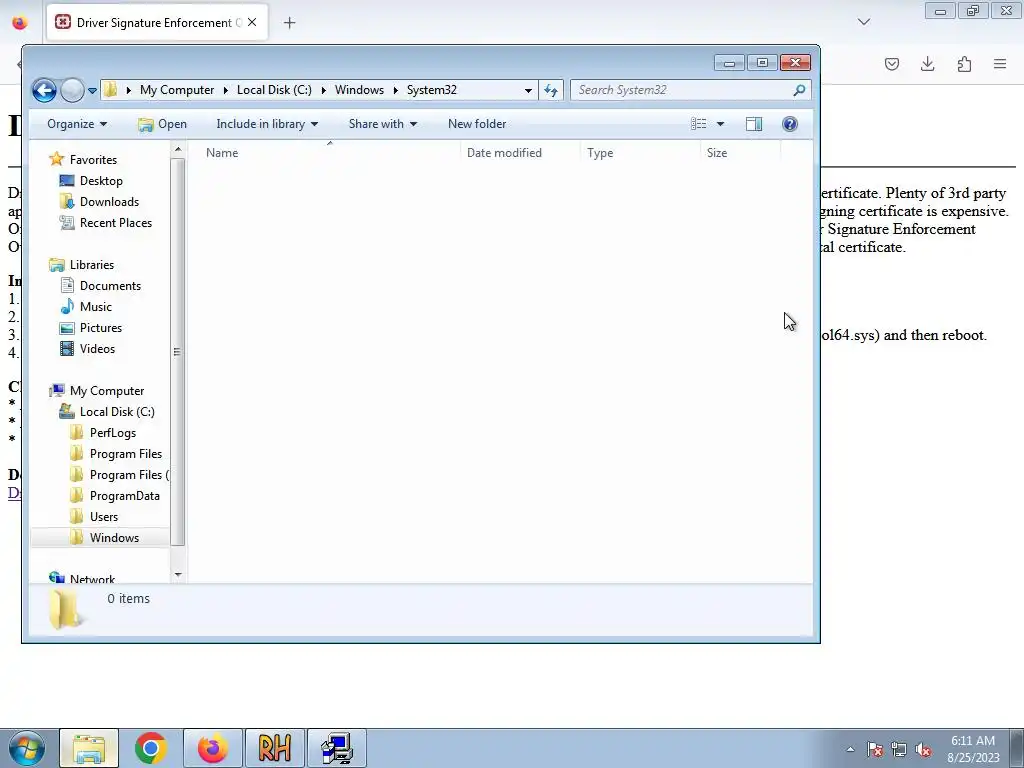This screenshot has width=1024, height=768.
Task: Show hidden tray icons arrow
Action: [x=850, y=749]
